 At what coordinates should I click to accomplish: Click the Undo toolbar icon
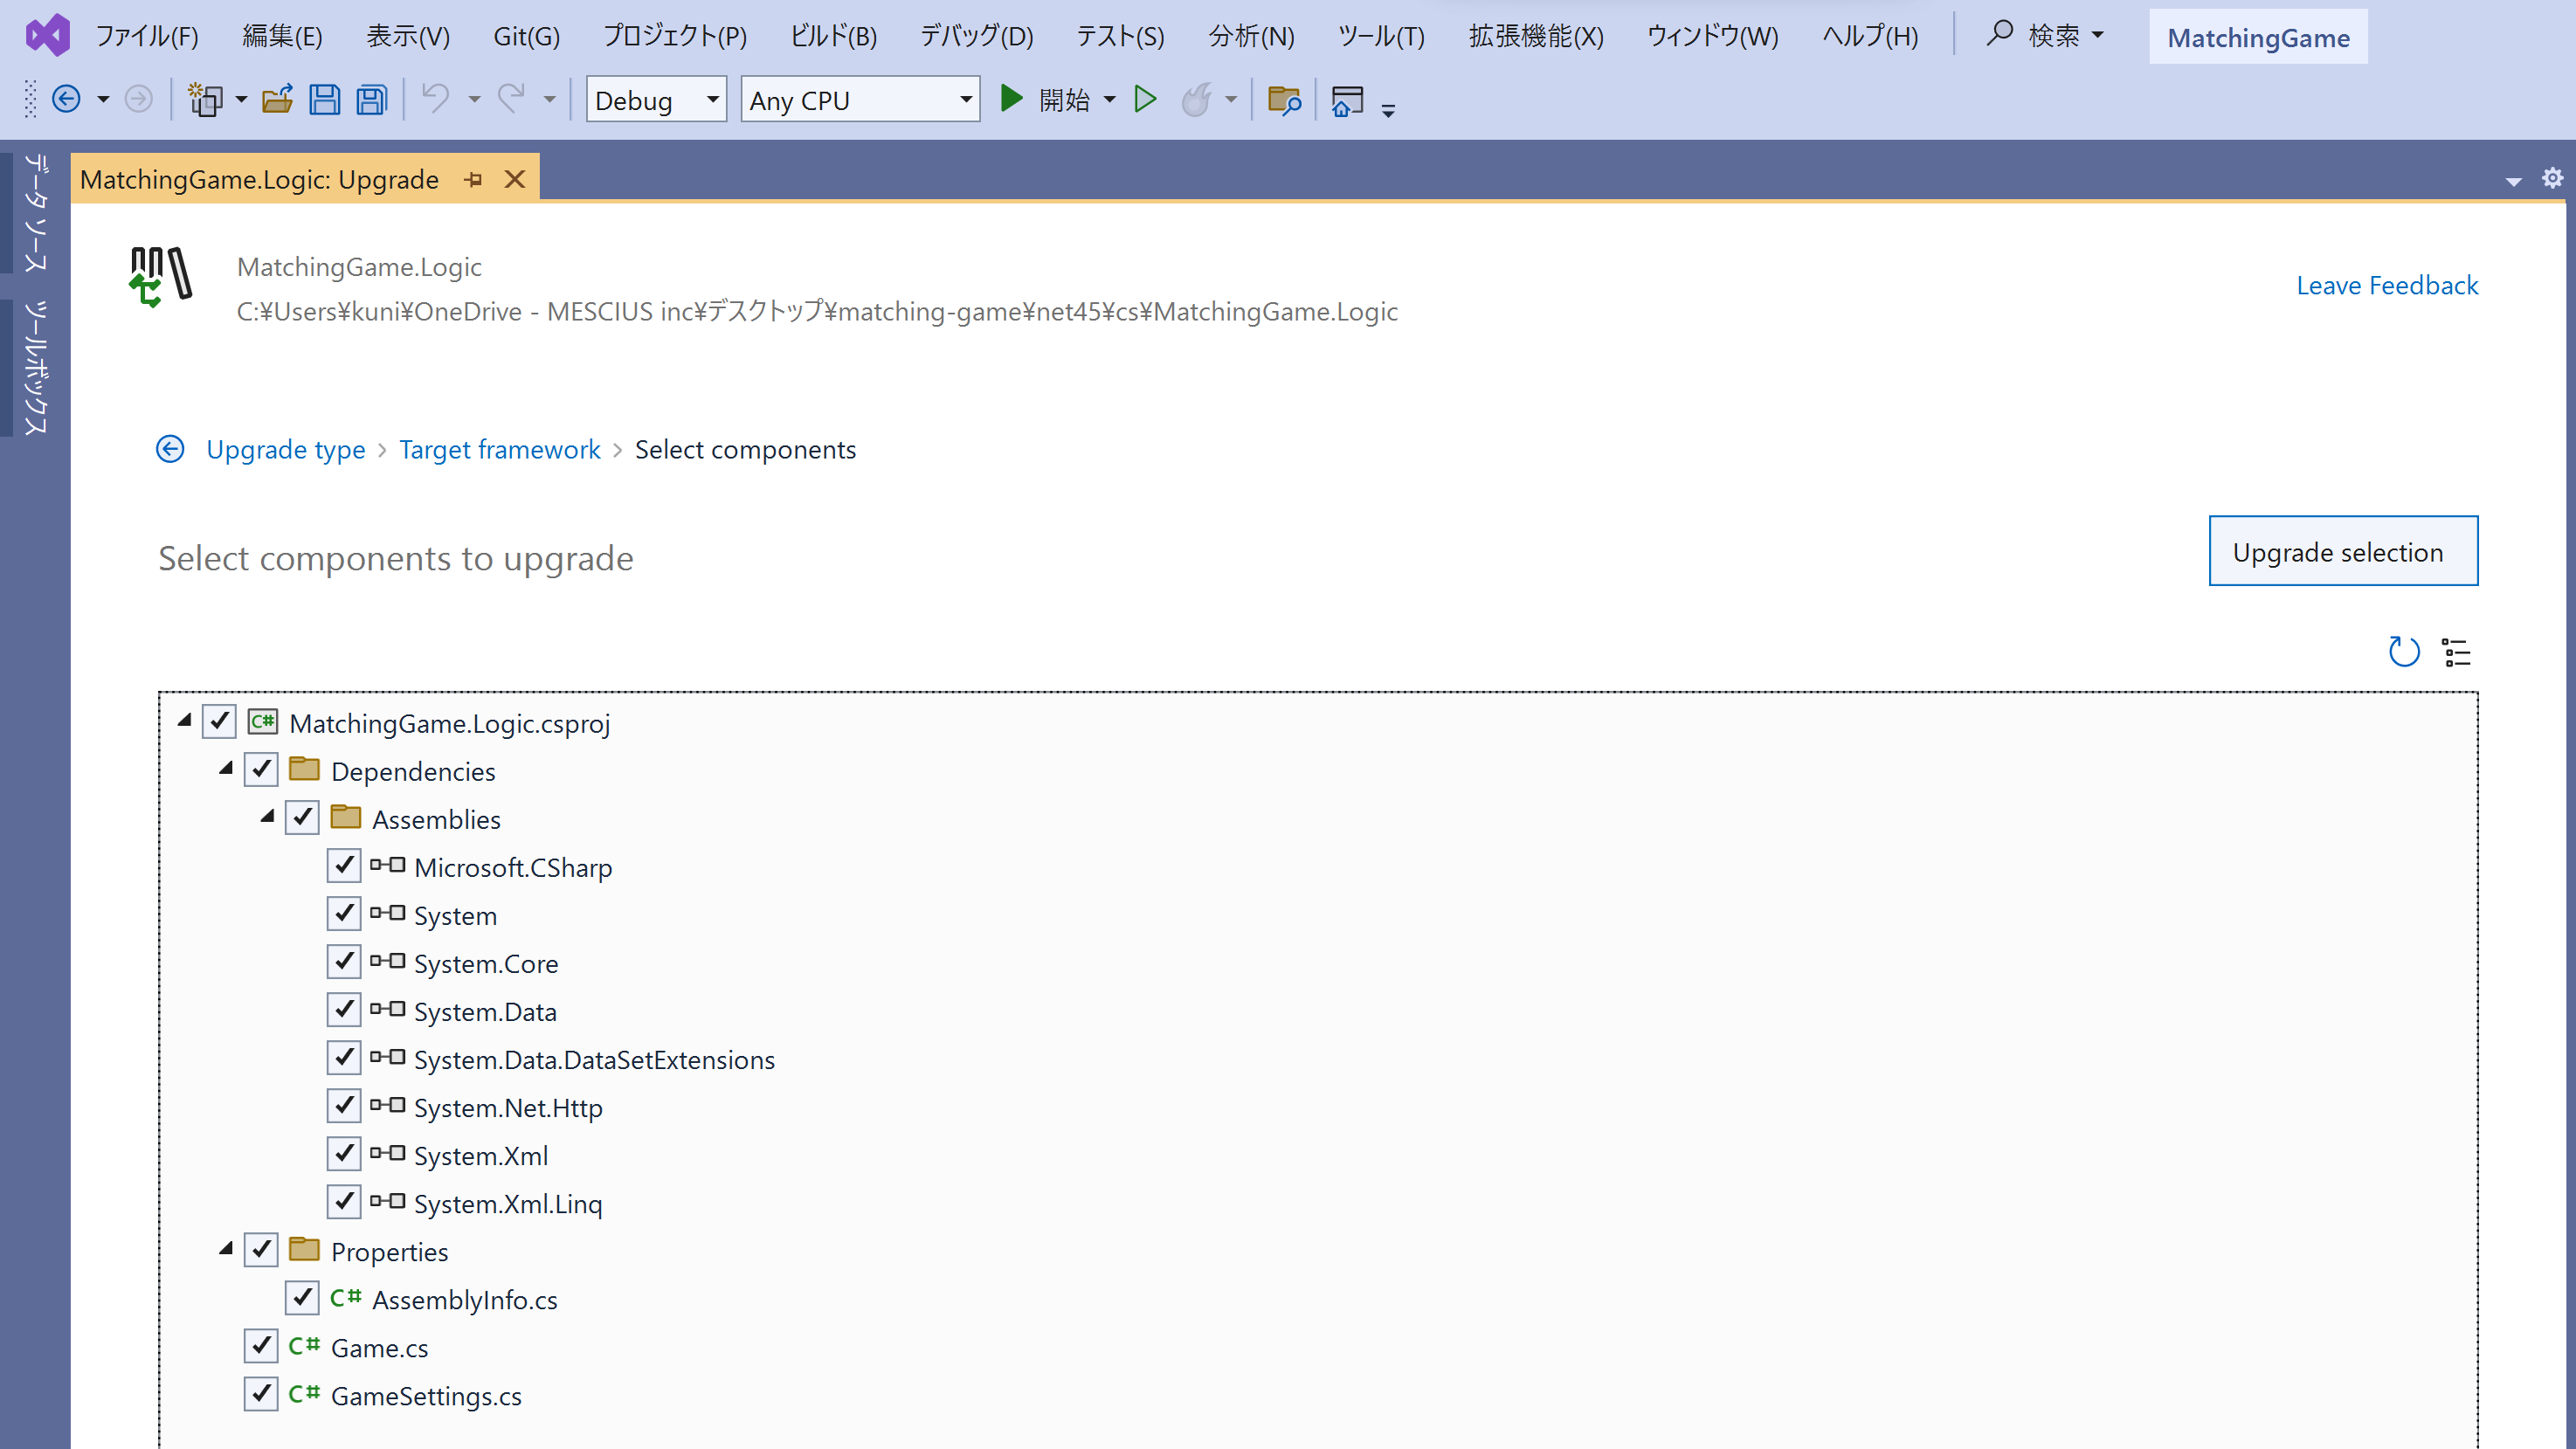pos(436,99)
